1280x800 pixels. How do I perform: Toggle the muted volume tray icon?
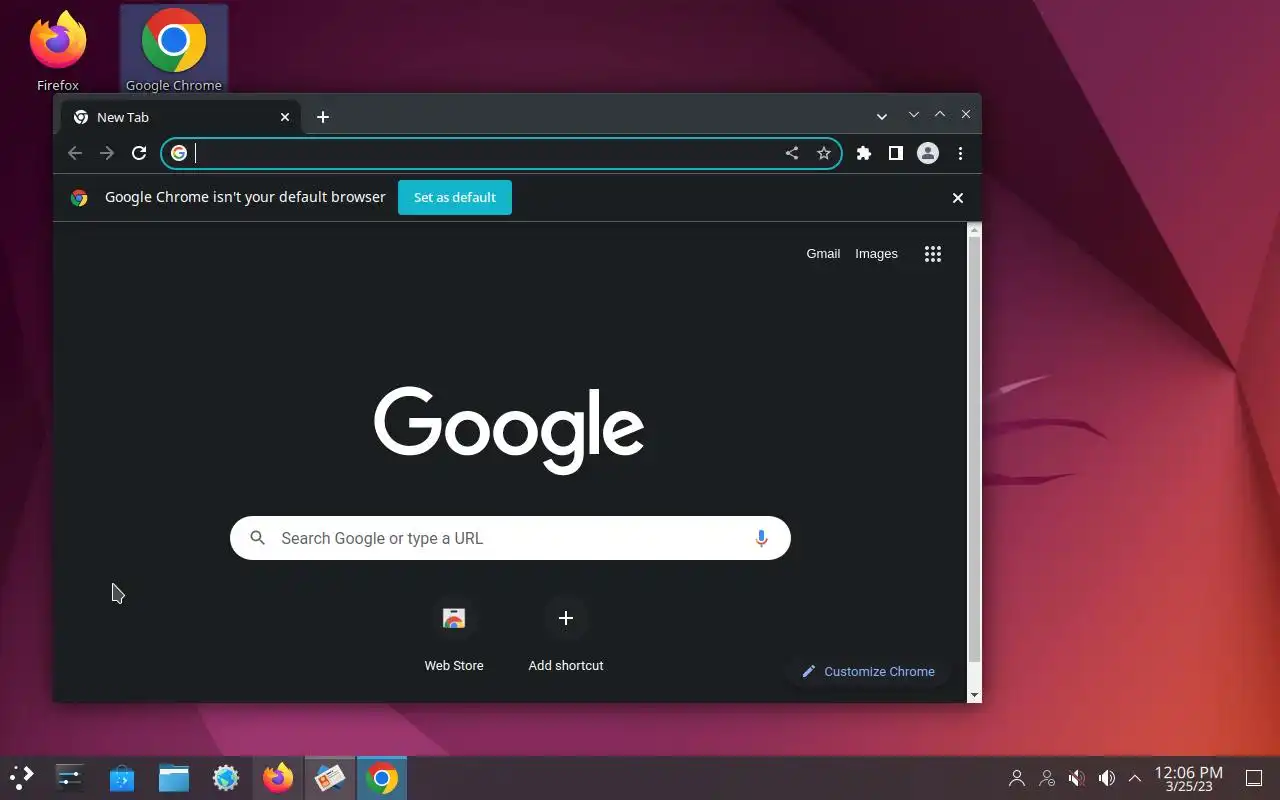click(1077, 778)
